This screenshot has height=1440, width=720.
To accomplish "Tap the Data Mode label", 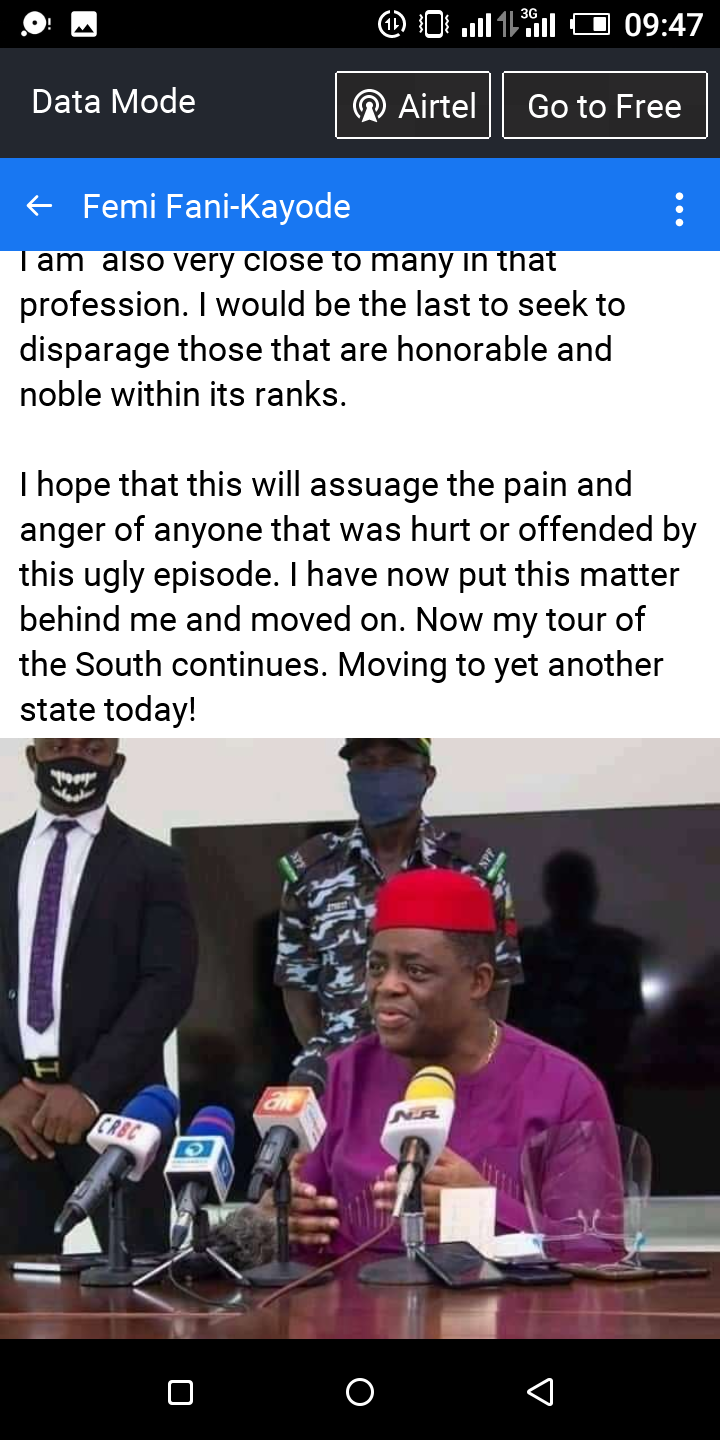I will 114,101.
